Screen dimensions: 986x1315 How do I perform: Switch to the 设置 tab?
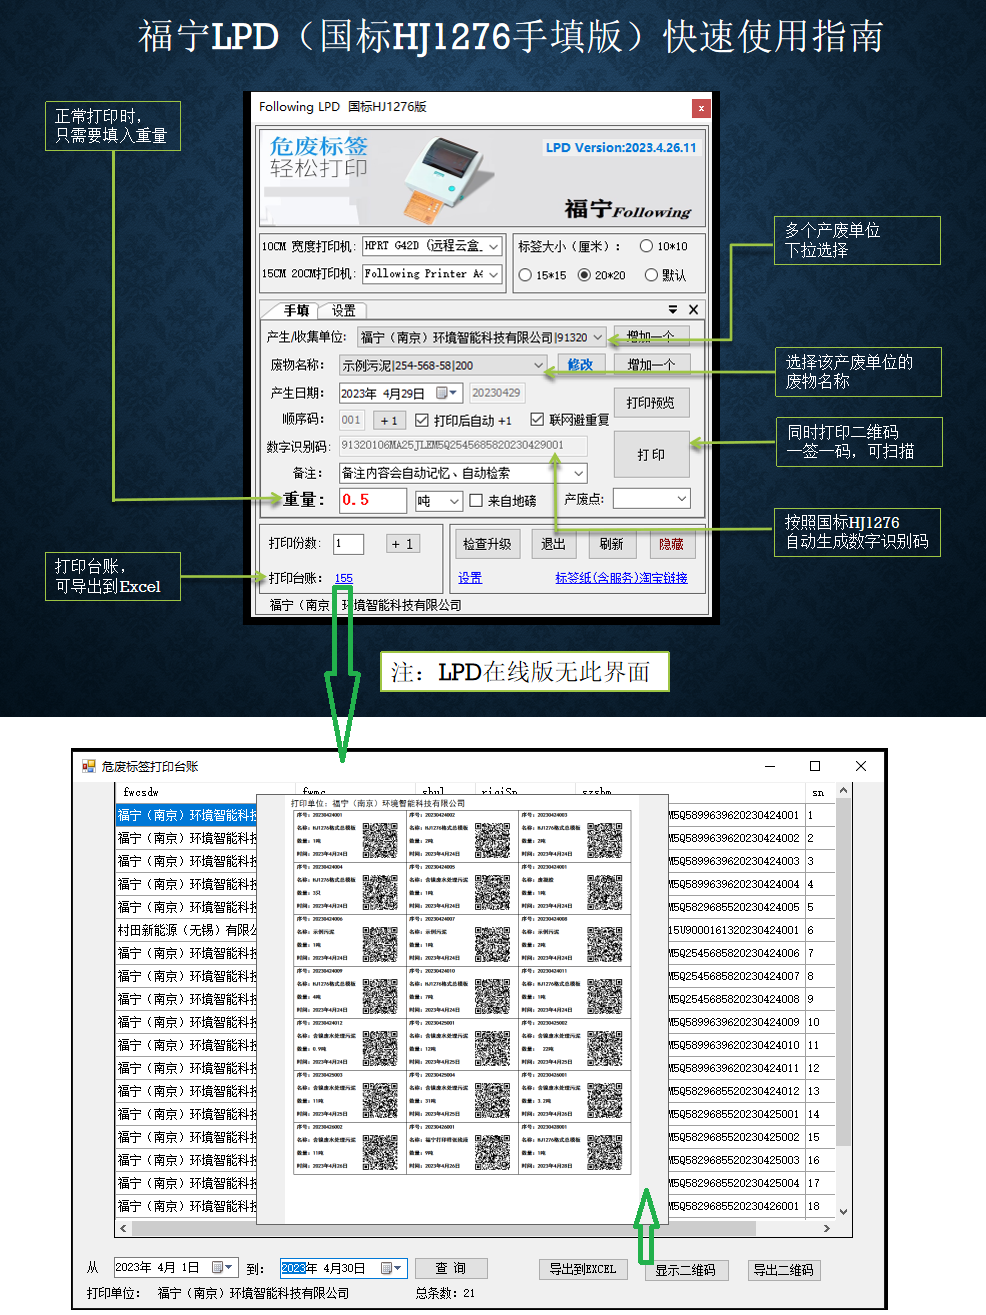[343, 311]
